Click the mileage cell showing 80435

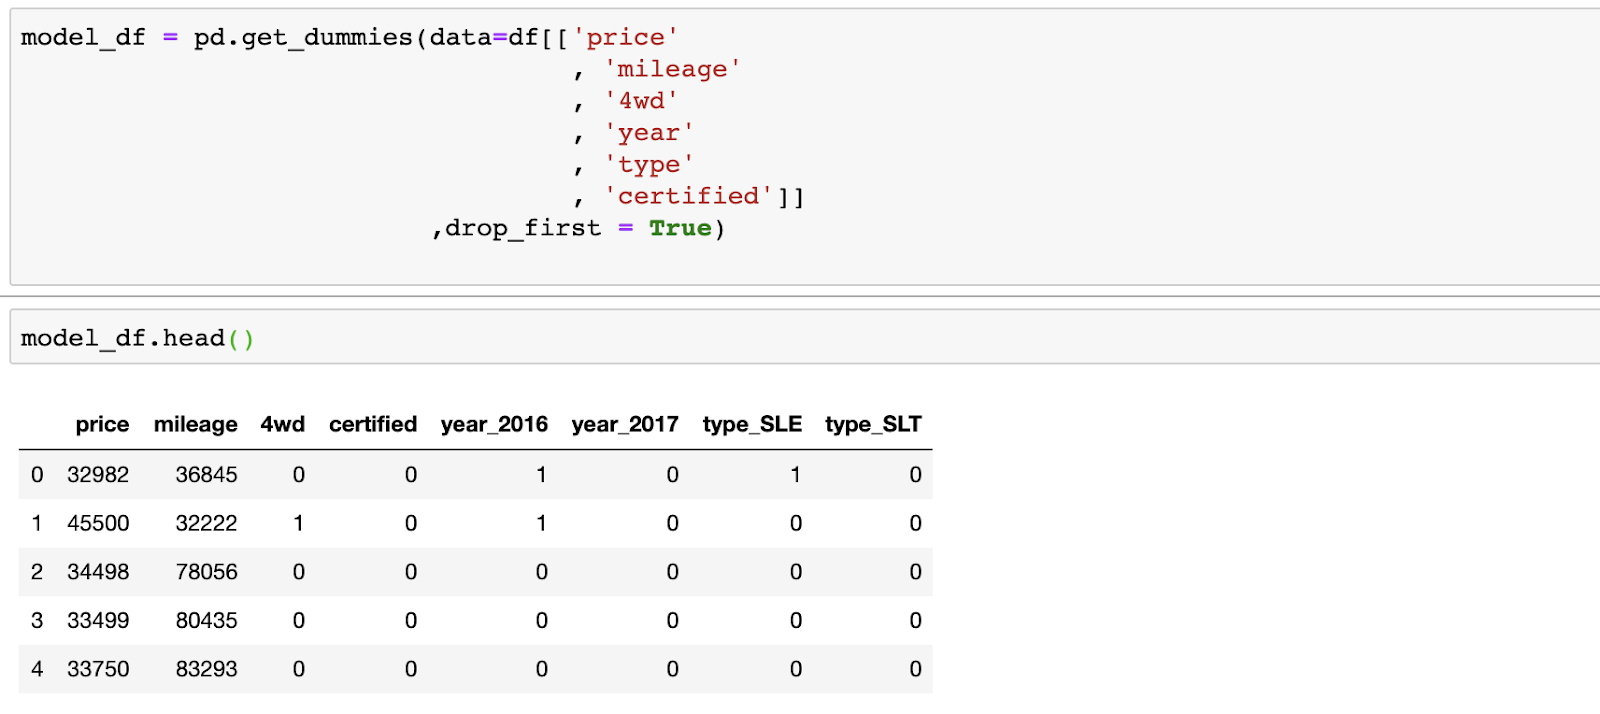[206, 620]
